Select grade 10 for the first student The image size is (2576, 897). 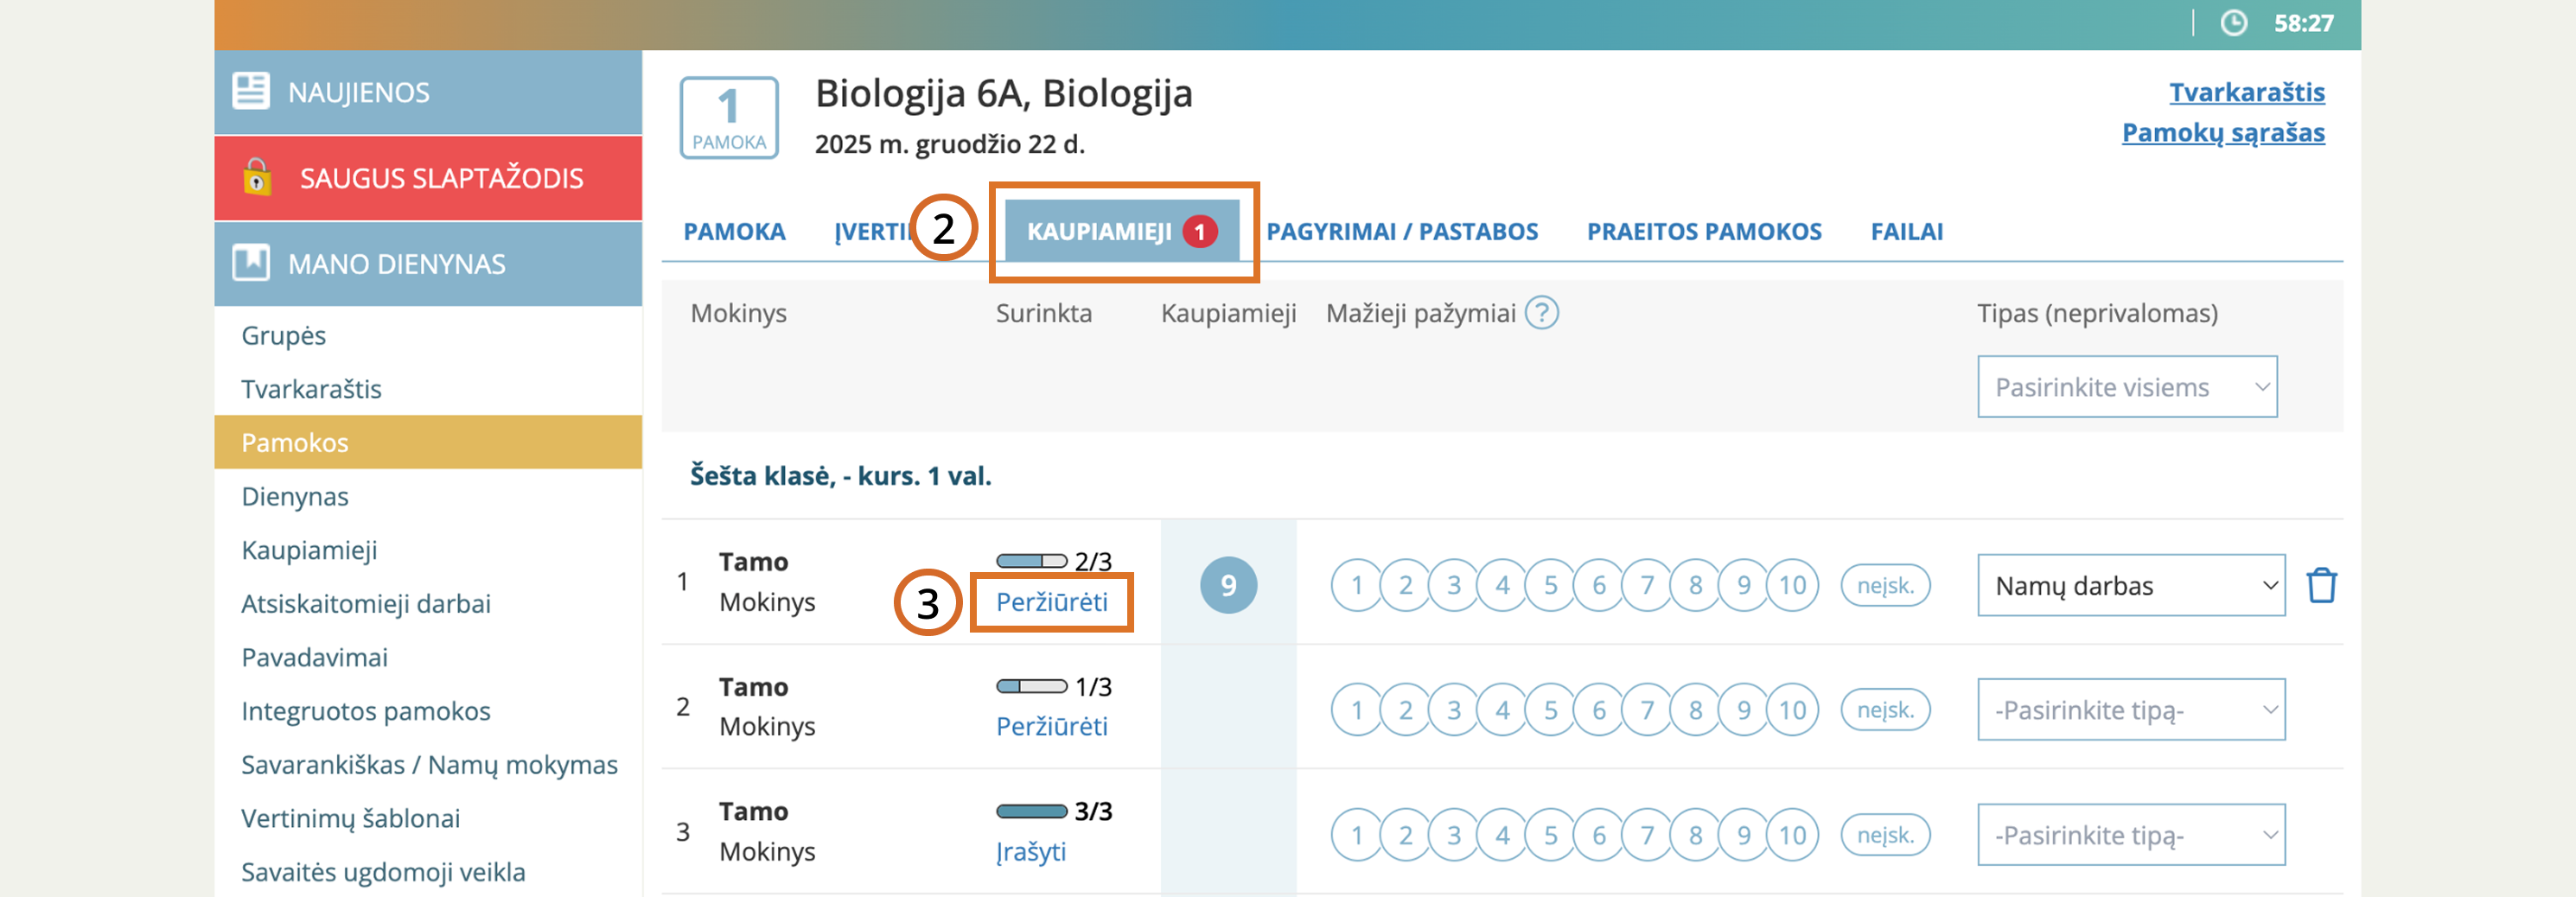pos(1791,585)
